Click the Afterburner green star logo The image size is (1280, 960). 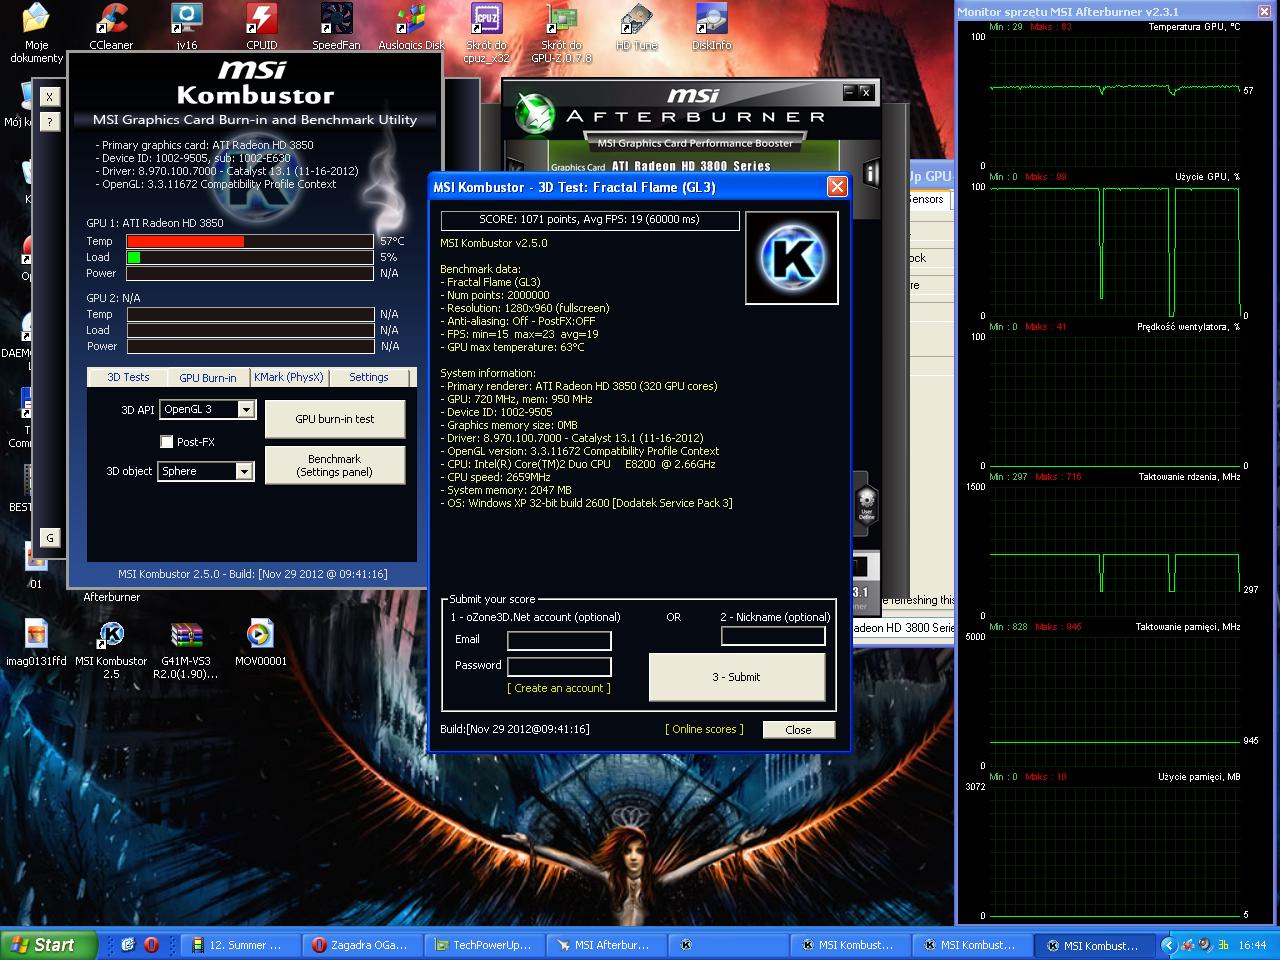pyautogui.click(x=535, y=114)
